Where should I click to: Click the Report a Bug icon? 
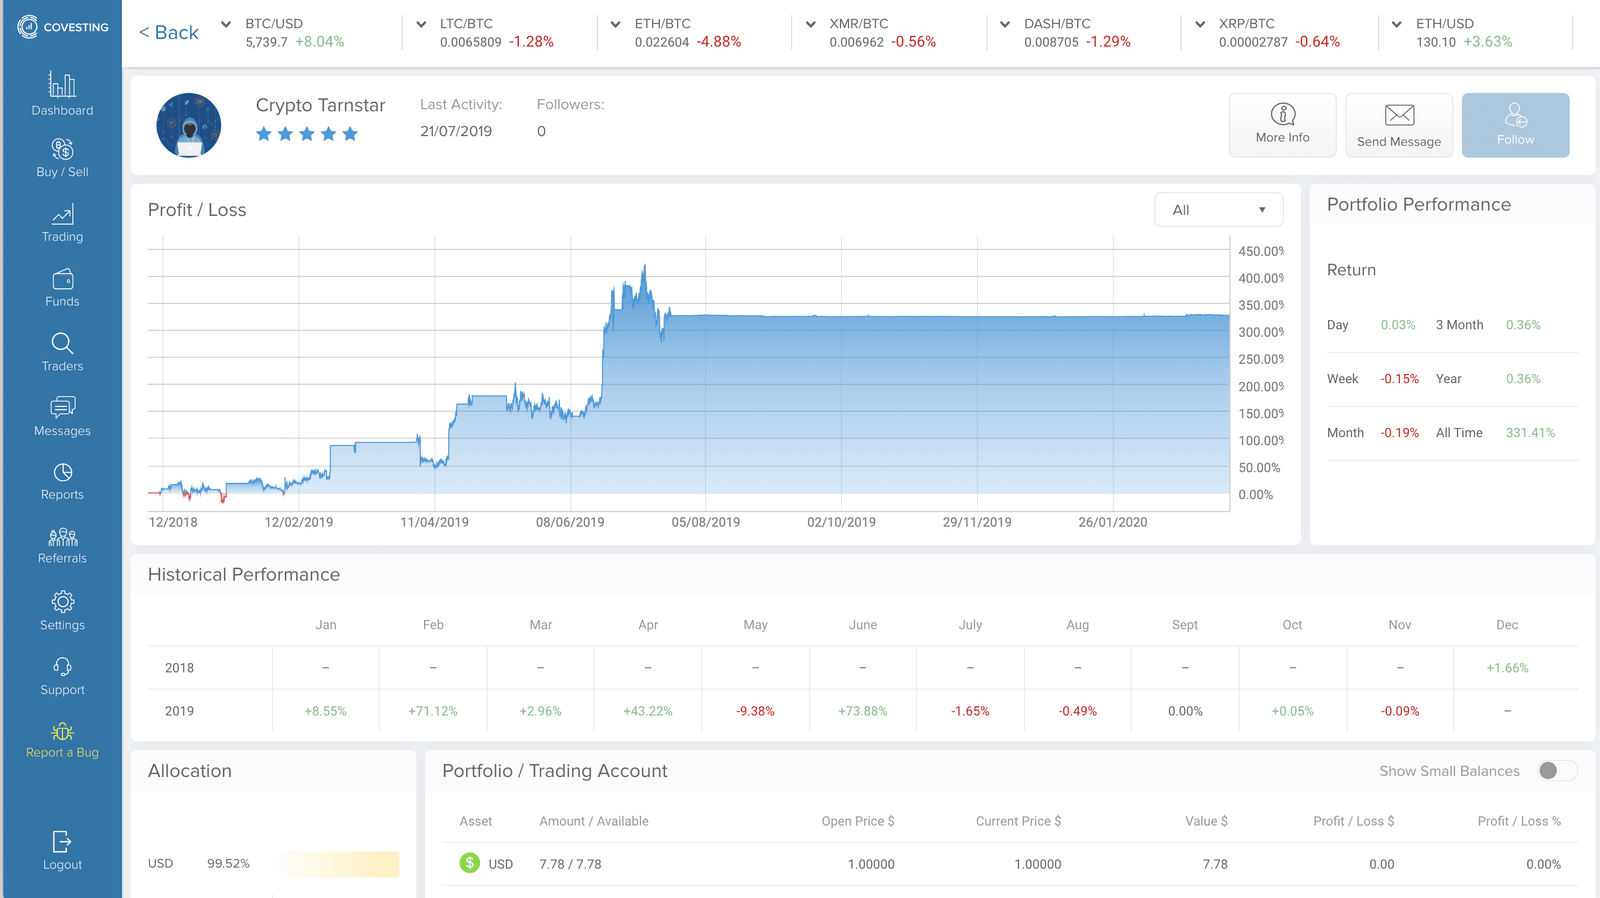pyautogui.click(x=62, y=732)
